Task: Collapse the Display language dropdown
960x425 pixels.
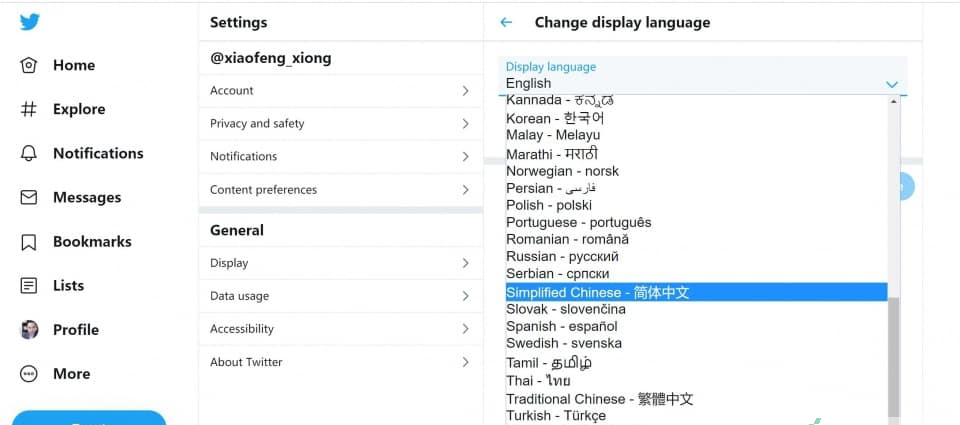Action: (891, 84)
